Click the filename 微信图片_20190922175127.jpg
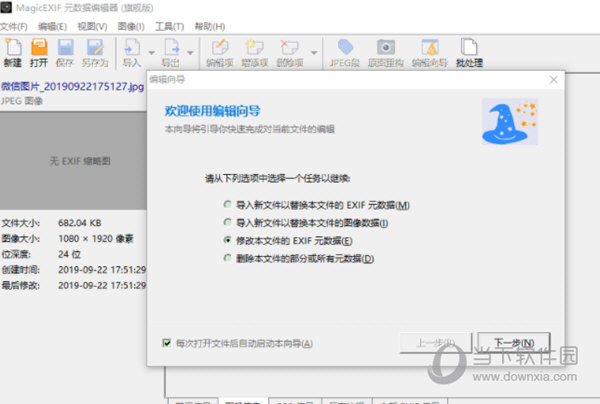This screenshot has width=600, height=404. [x=72, y=86]
